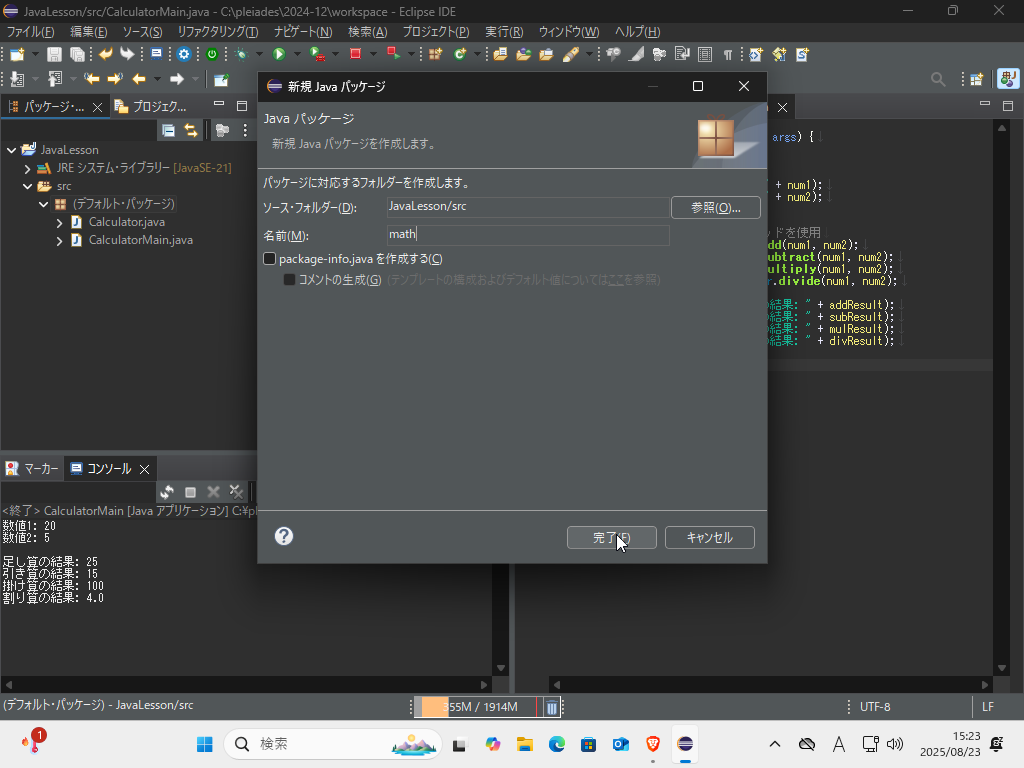
Task: Open ファイル menu
Action: coord(30,31)
